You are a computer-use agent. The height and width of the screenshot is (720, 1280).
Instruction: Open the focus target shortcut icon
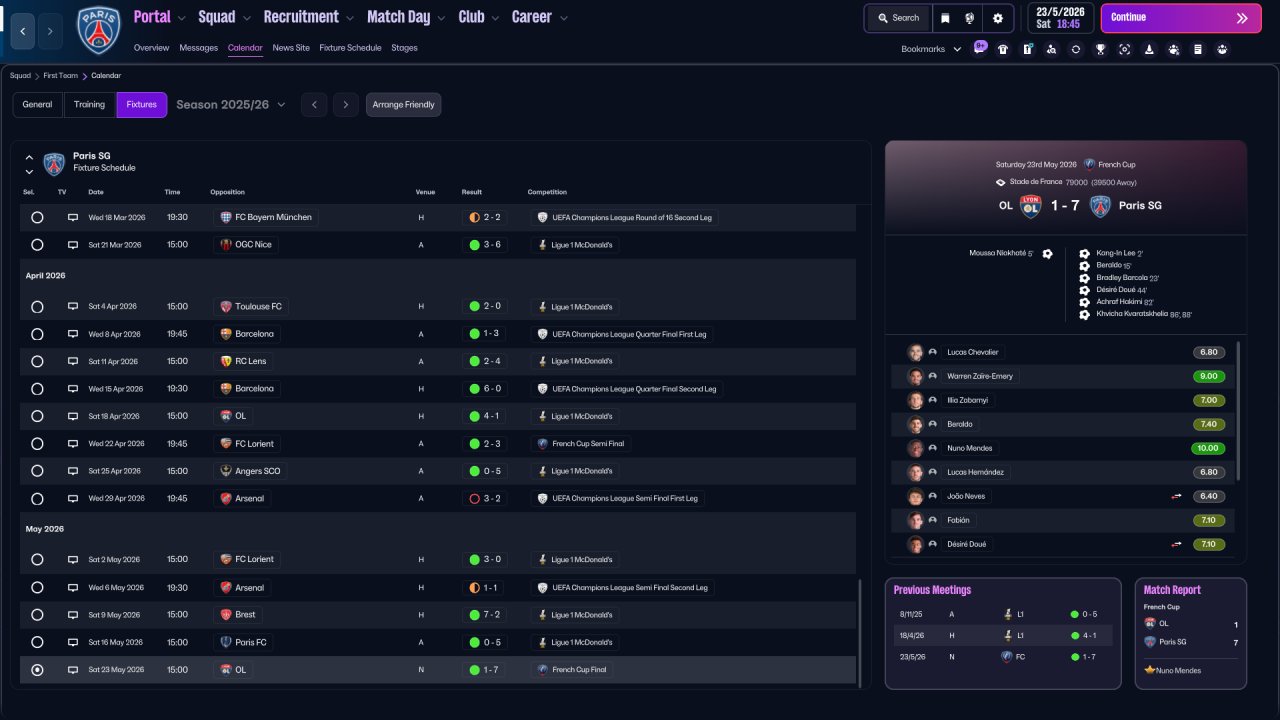pos(1125,49)
